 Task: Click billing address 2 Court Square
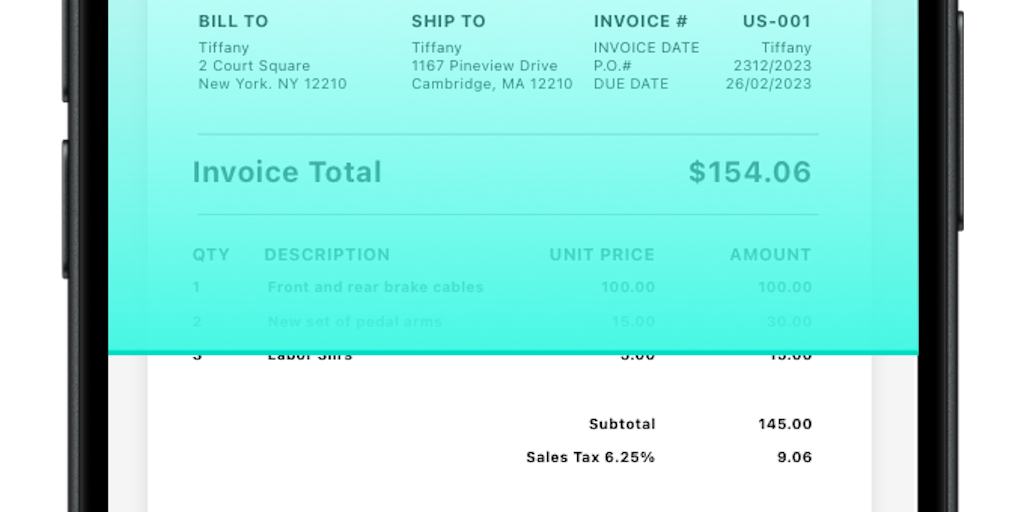pos(254,66)
